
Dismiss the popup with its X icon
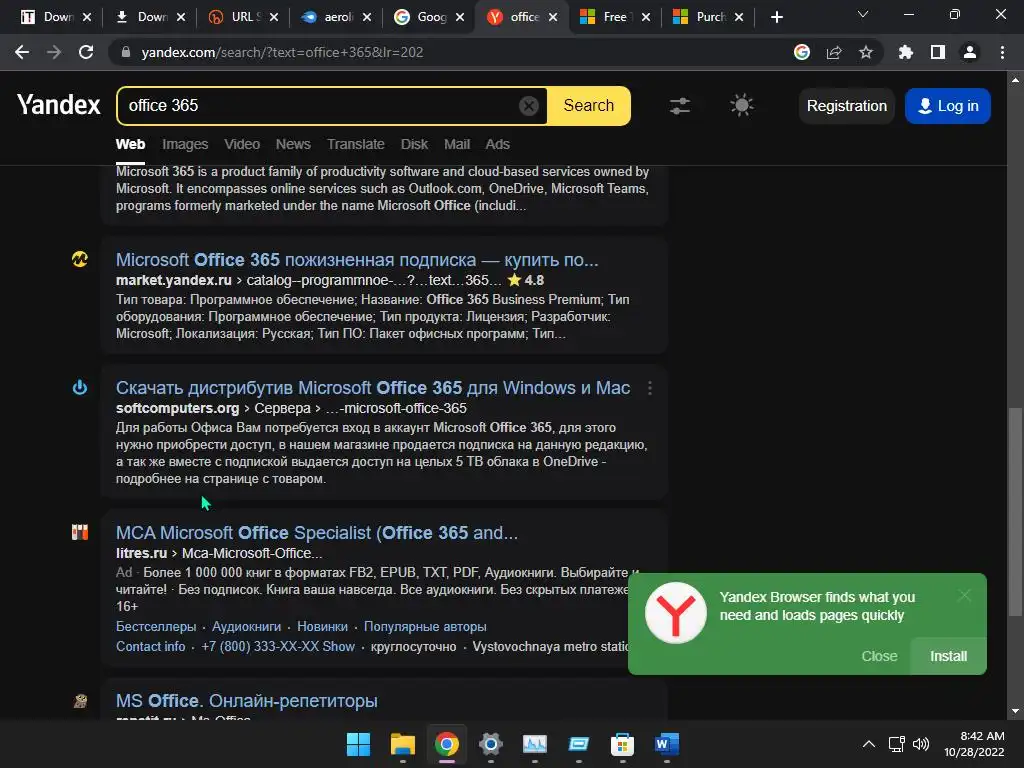pyautogui.click(x=964, y=595)
